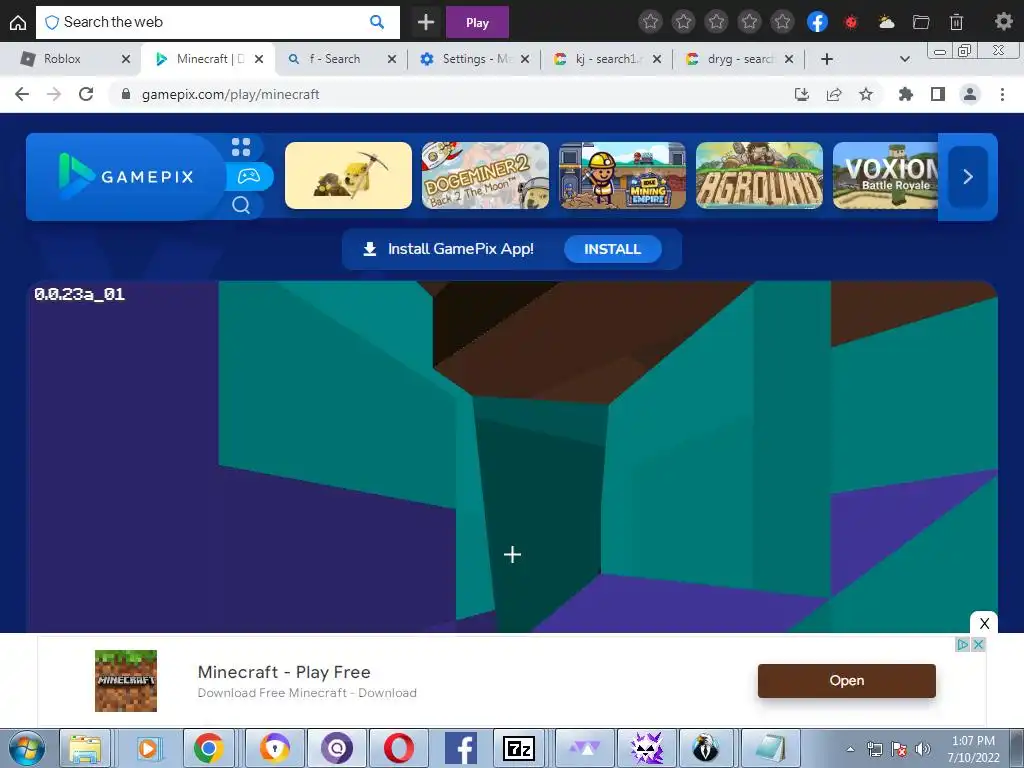Open a new browser tab
The height and width of the screenshot is (768, 1024).
[827, 59]
